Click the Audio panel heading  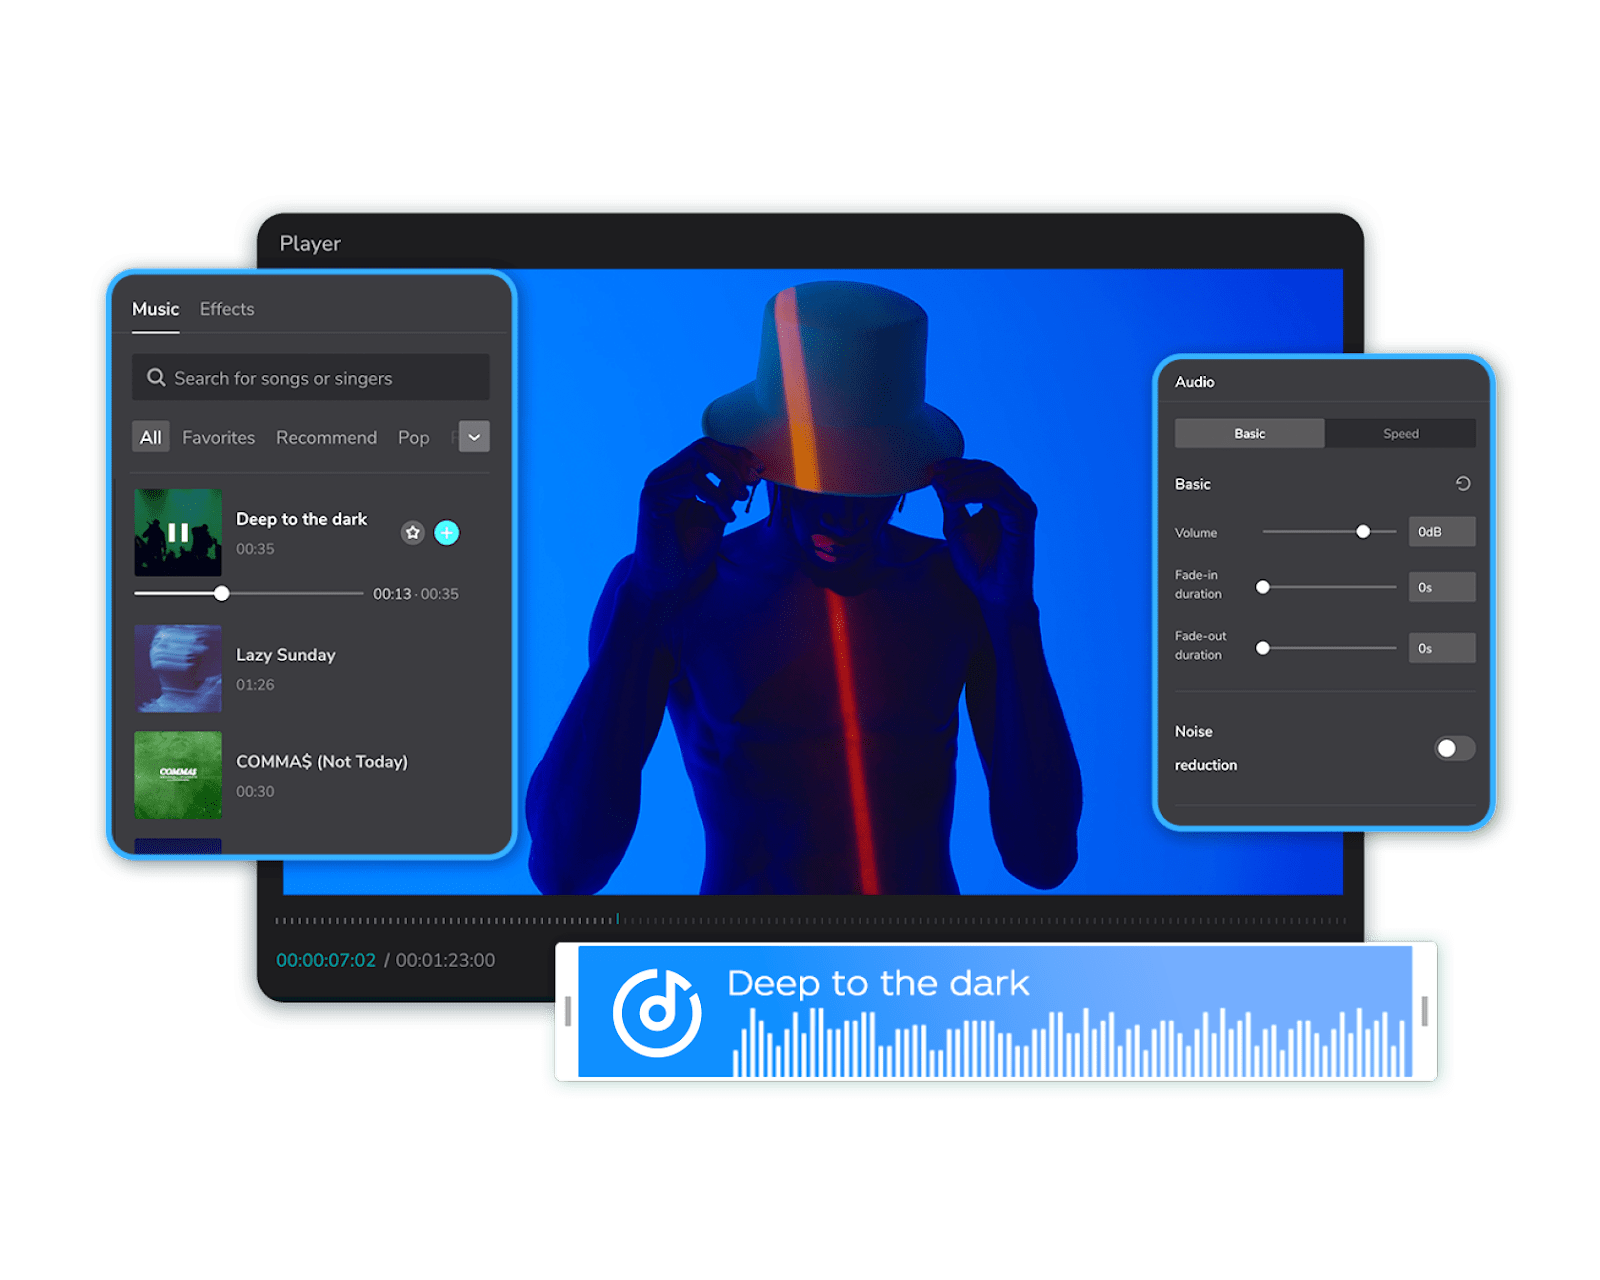(1195, 382)
